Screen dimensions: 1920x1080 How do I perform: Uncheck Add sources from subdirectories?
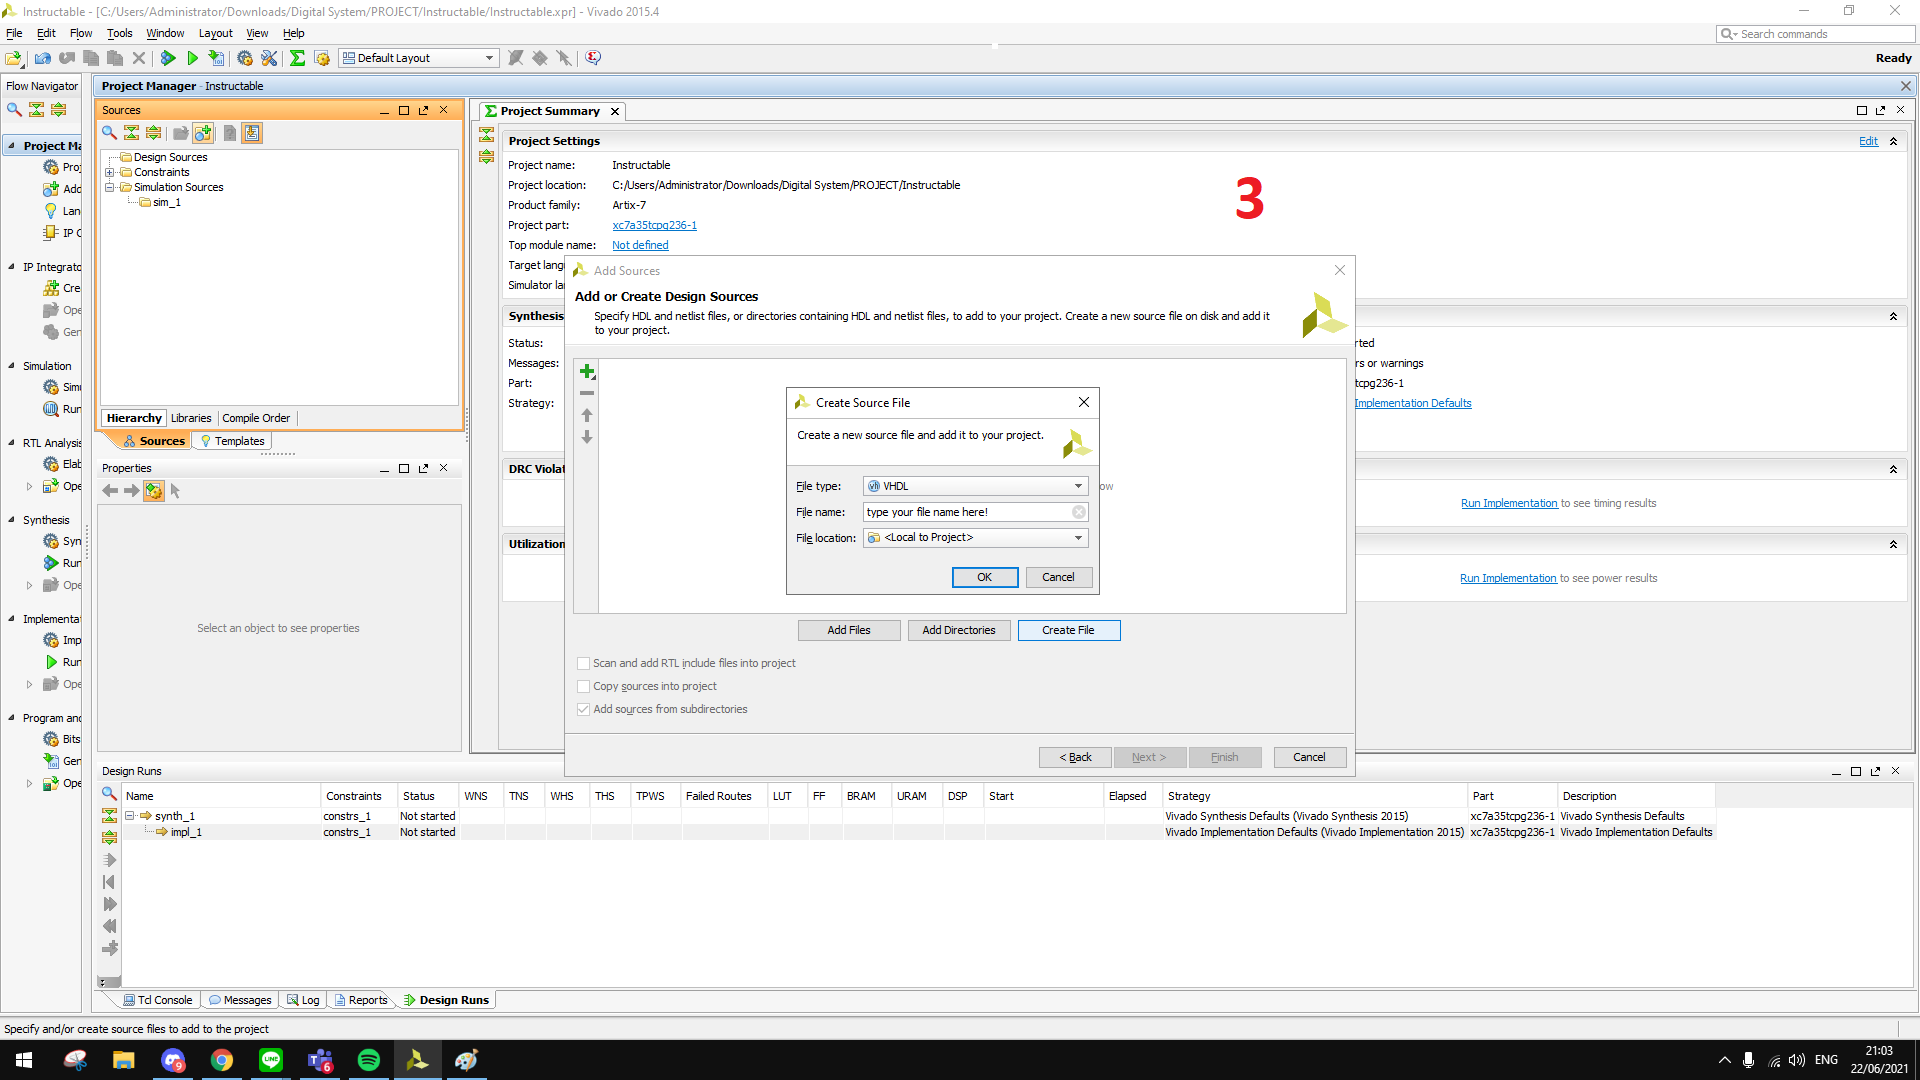(583, 709)
